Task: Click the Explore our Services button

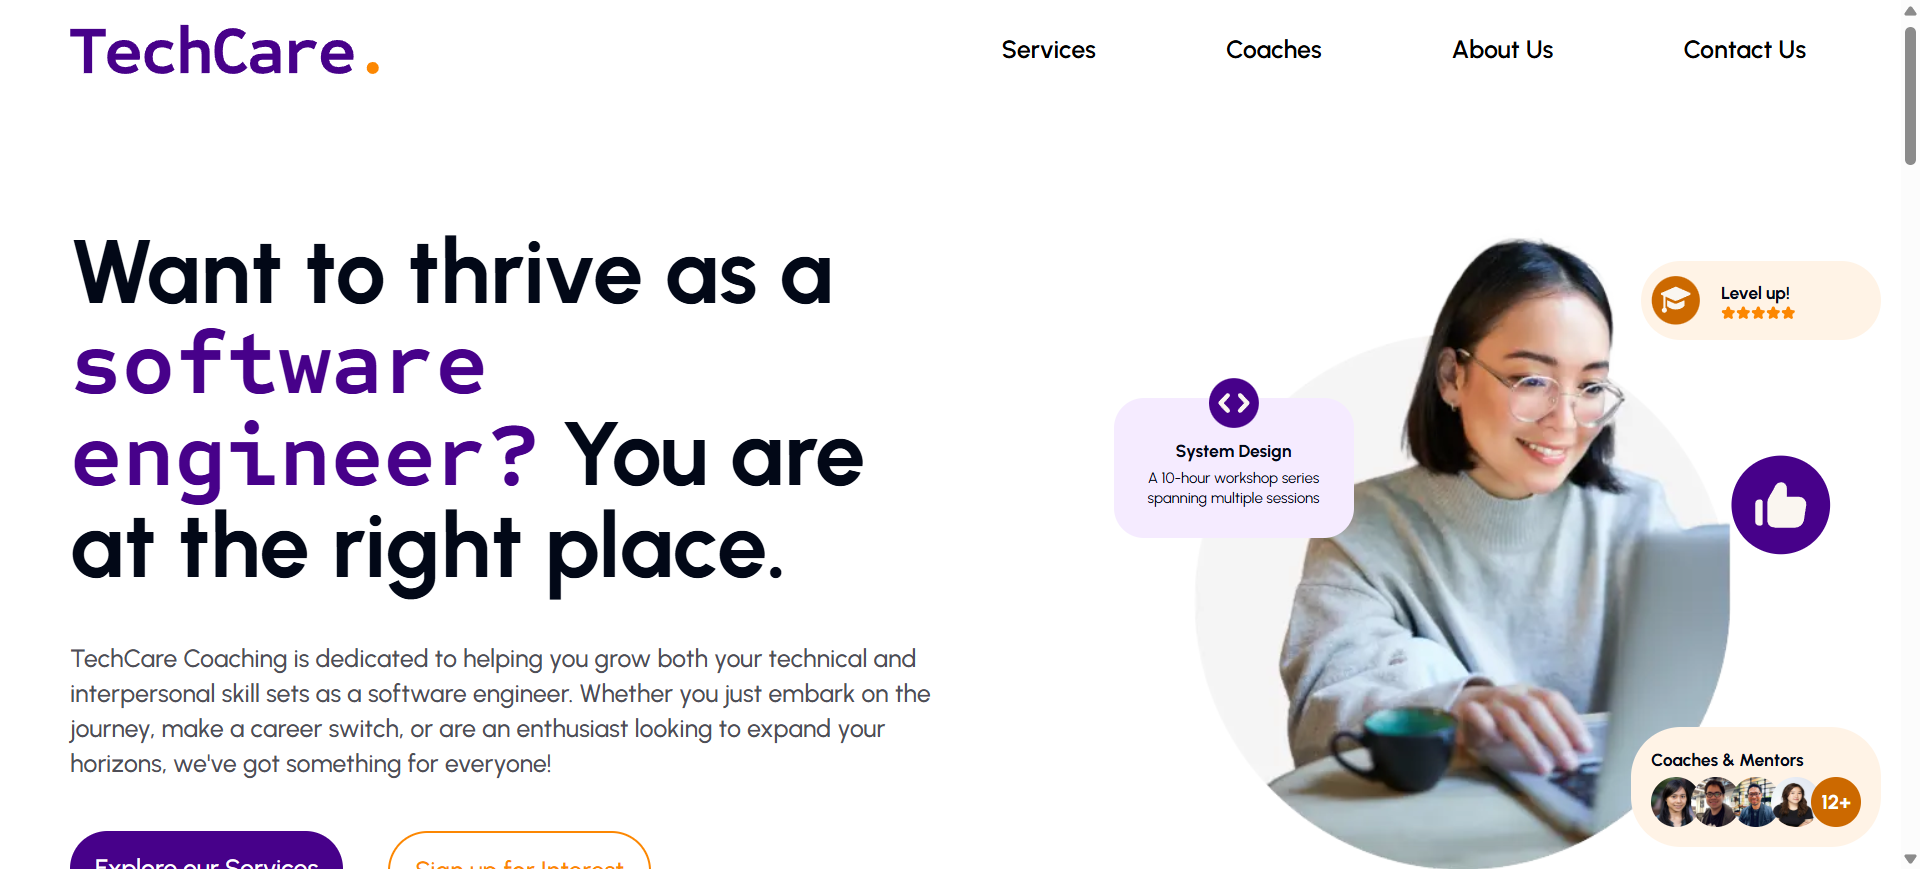Action: (206, 851)
